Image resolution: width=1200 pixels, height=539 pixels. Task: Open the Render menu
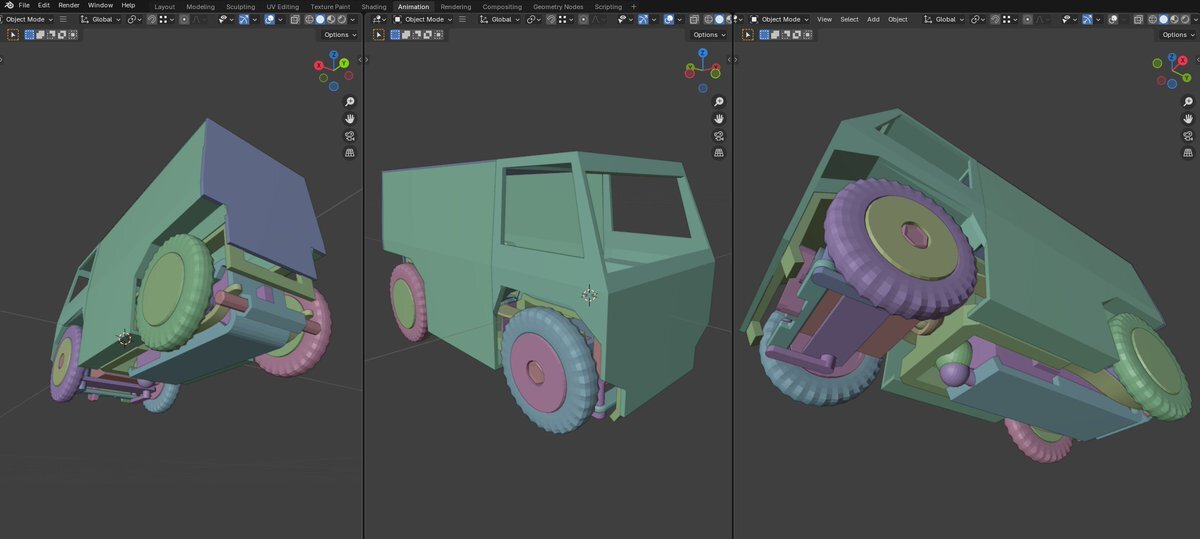(69, 6)
